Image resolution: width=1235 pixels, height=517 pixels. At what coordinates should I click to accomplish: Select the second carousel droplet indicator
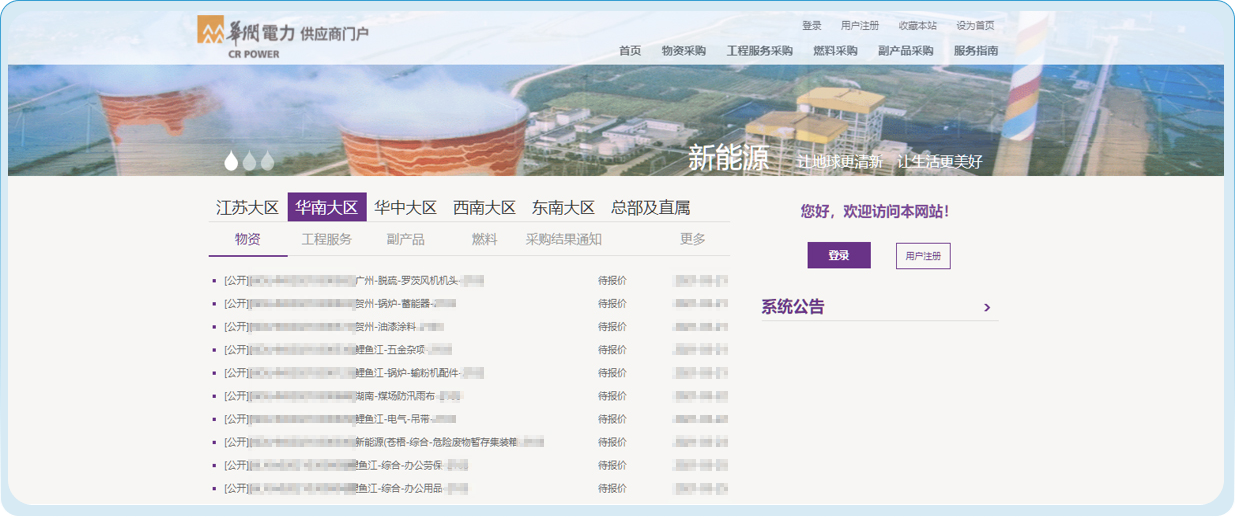(249, 160)
